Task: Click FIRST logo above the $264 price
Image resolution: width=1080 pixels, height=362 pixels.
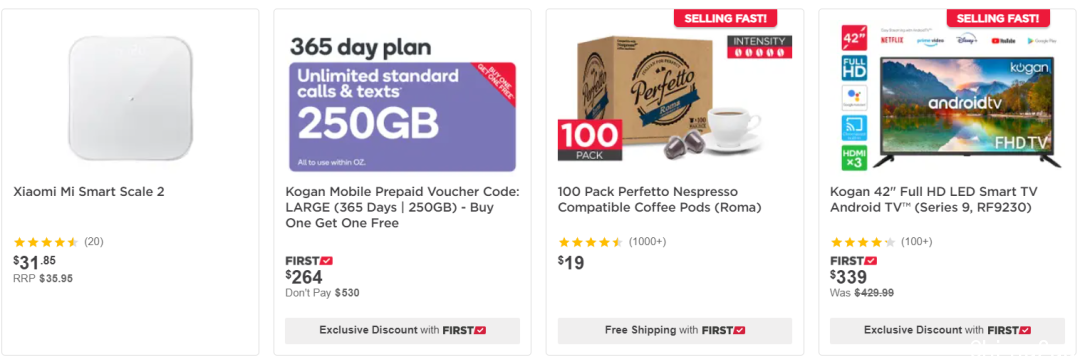Action: [309, 261]
